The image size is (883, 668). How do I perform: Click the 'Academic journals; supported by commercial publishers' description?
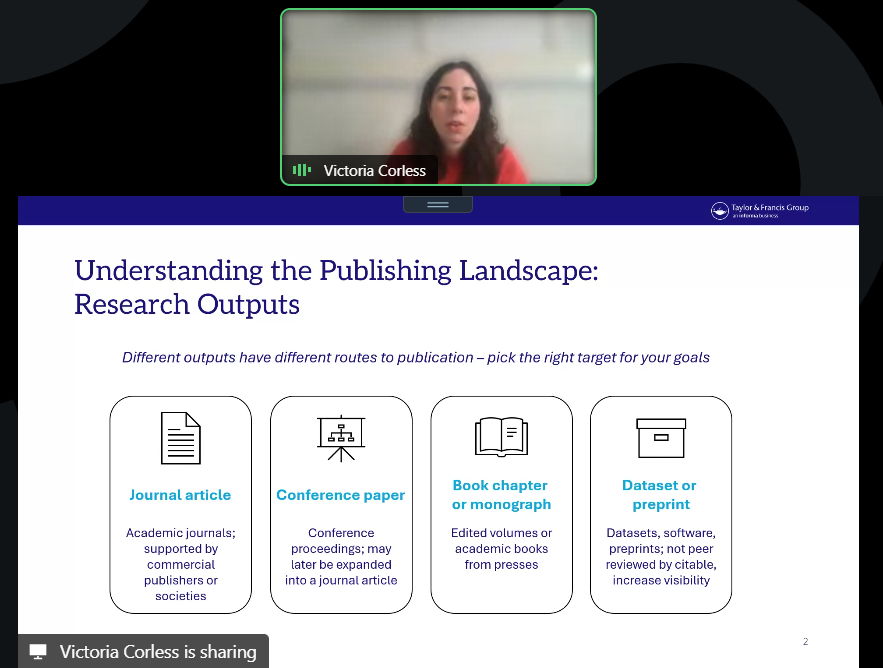pos(181,564)
